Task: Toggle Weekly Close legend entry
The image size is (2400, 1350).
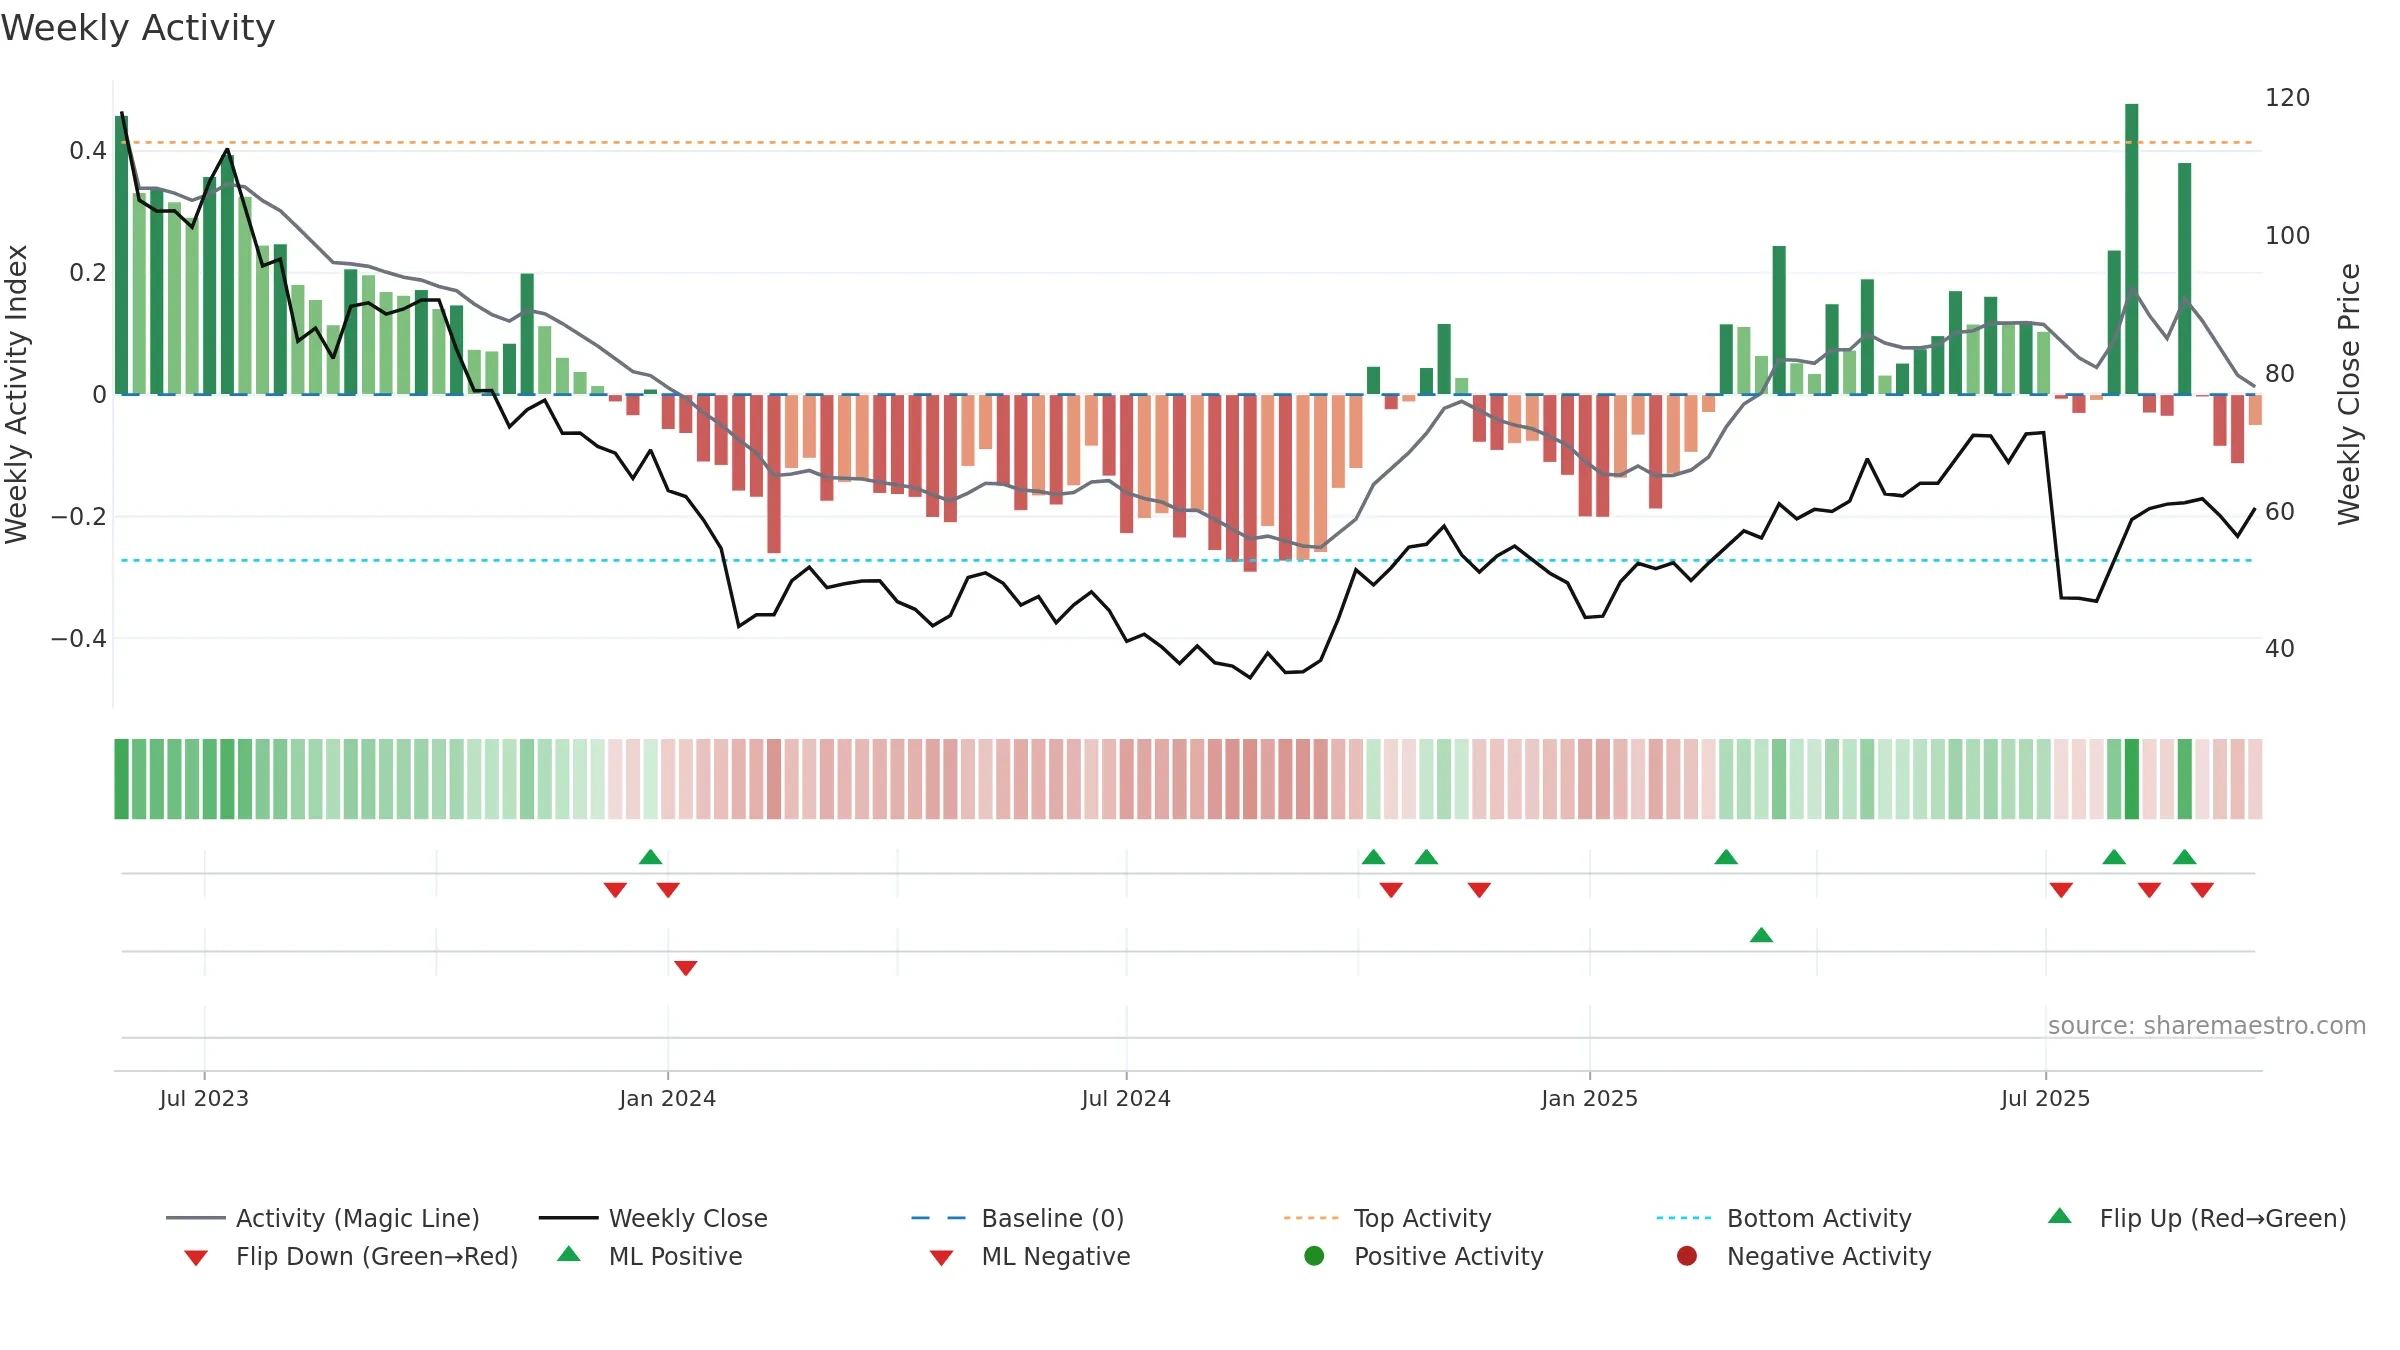Action: (x=653, y=1218)
